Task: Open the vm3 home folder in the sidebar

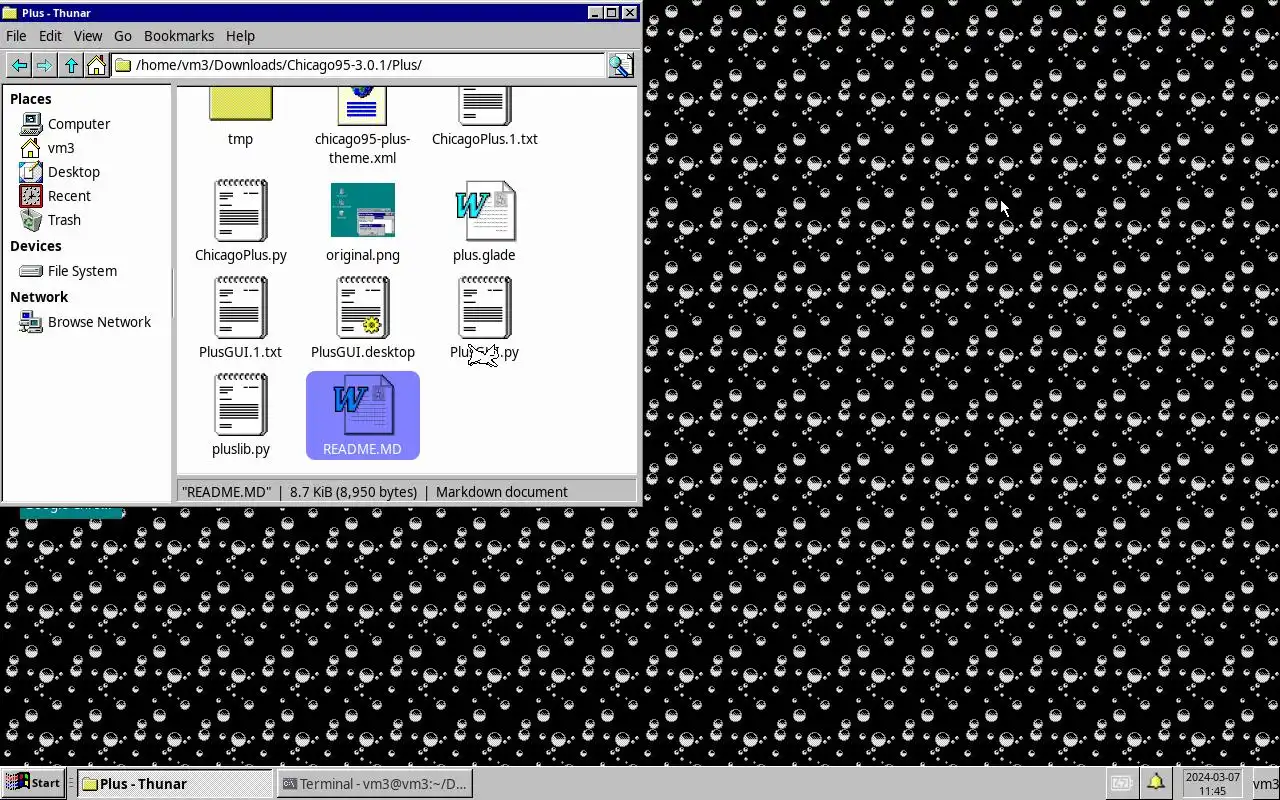Action: click(61, 148)
